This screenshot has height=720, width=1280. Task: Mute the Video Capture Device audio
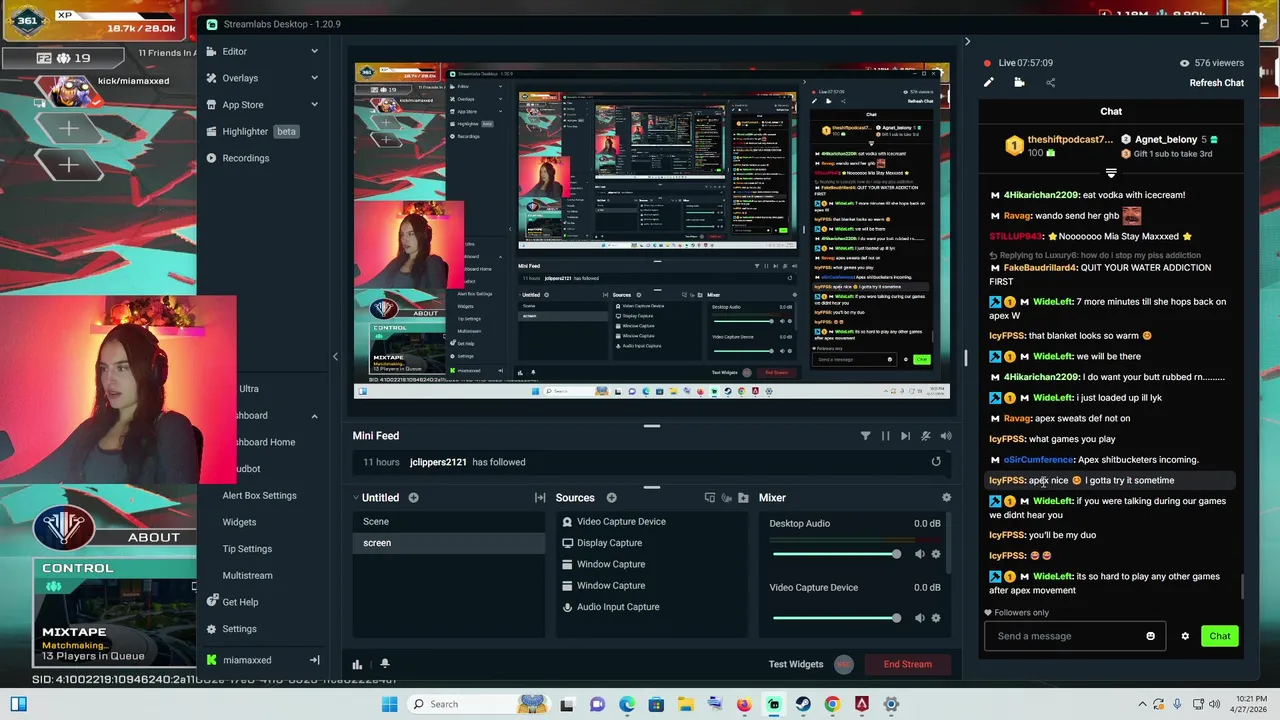tap(920, 618)
